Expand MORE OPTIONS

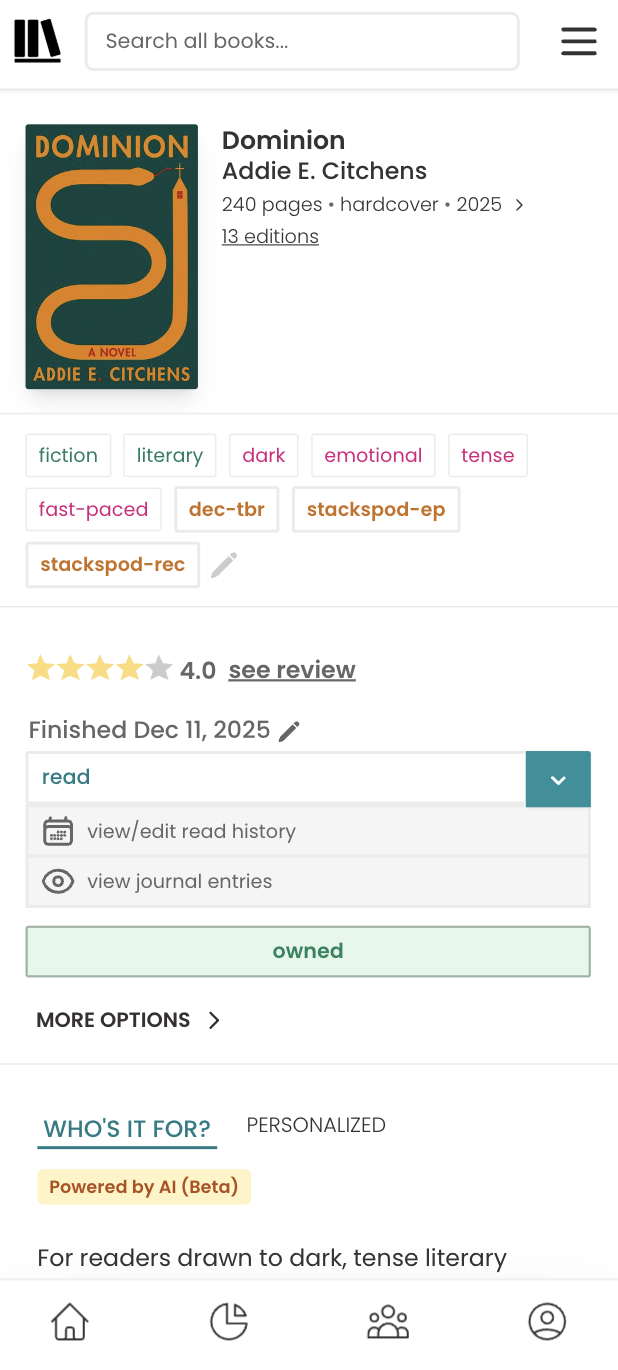click(x=113, y=1020)
